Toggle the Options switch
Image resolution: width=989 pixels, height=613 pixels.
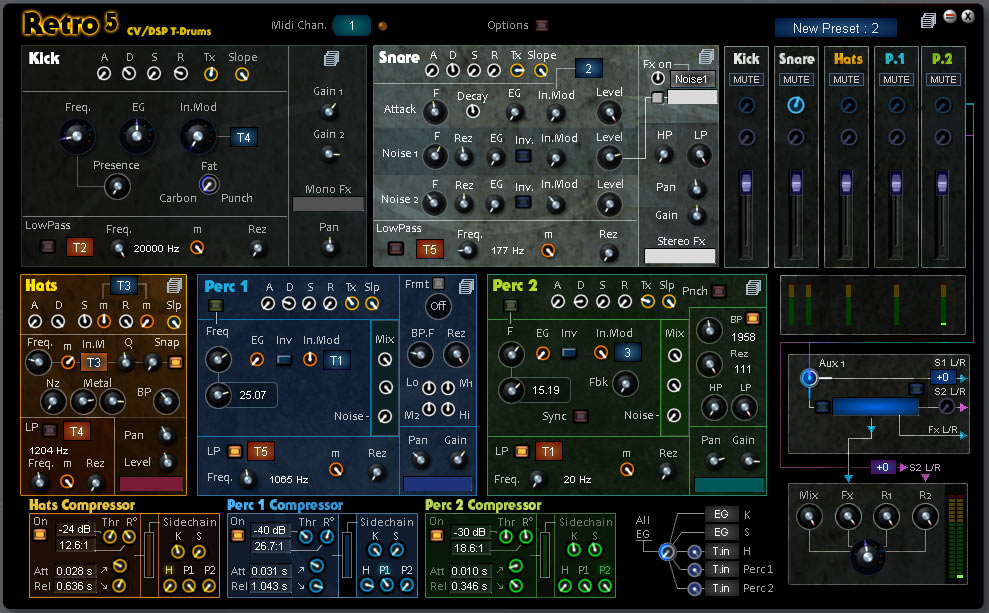542,25
